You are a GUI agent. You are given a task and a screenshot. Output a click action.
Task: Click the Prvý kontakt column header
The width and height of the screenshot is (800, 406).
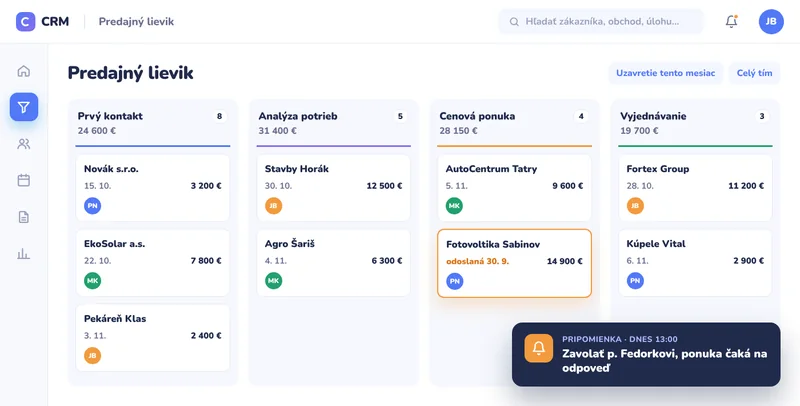click(x=110, y=116)
